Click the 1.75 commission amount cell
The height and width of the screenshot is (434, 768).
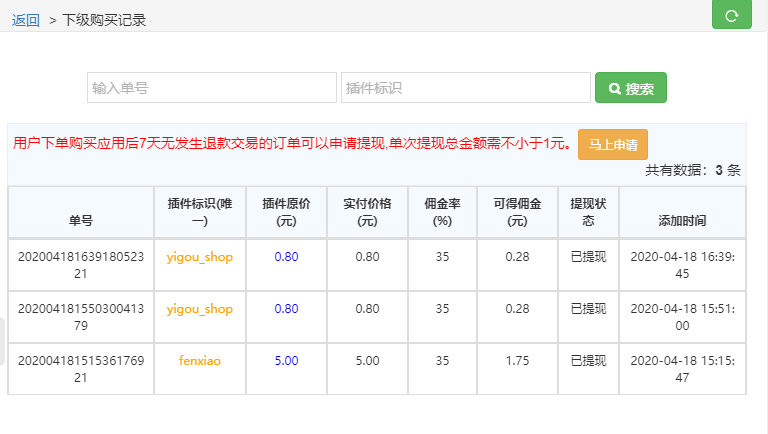coord(517,361)
